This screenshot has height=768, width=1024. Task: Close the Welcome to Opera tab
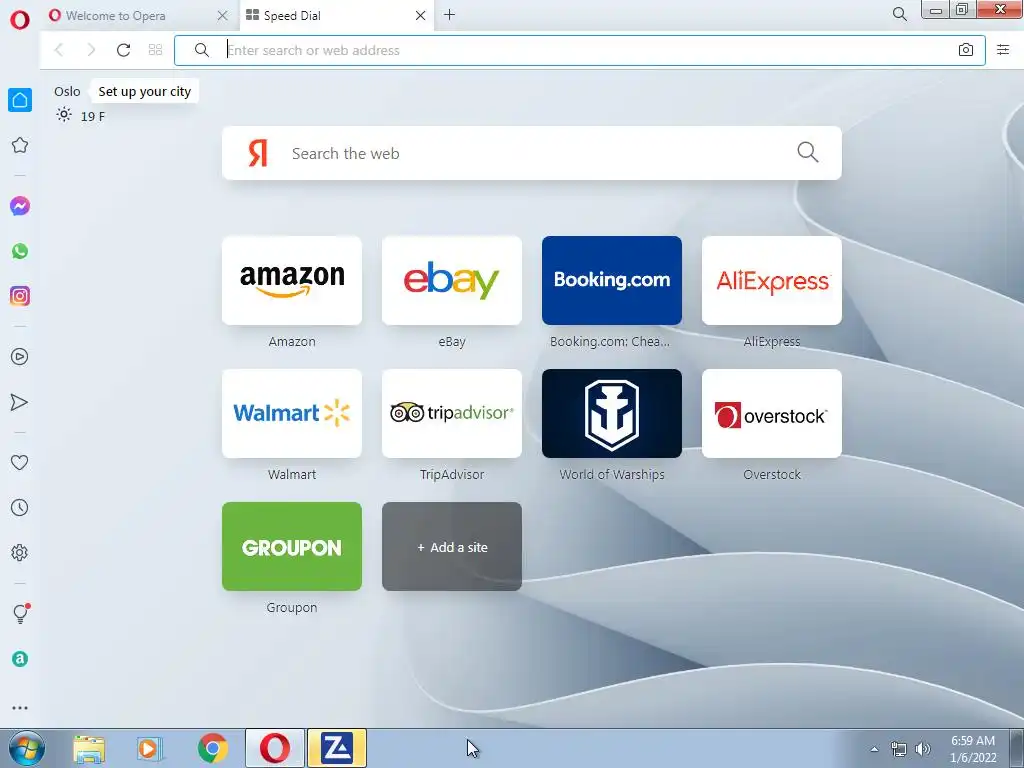[x=223, y=16]
